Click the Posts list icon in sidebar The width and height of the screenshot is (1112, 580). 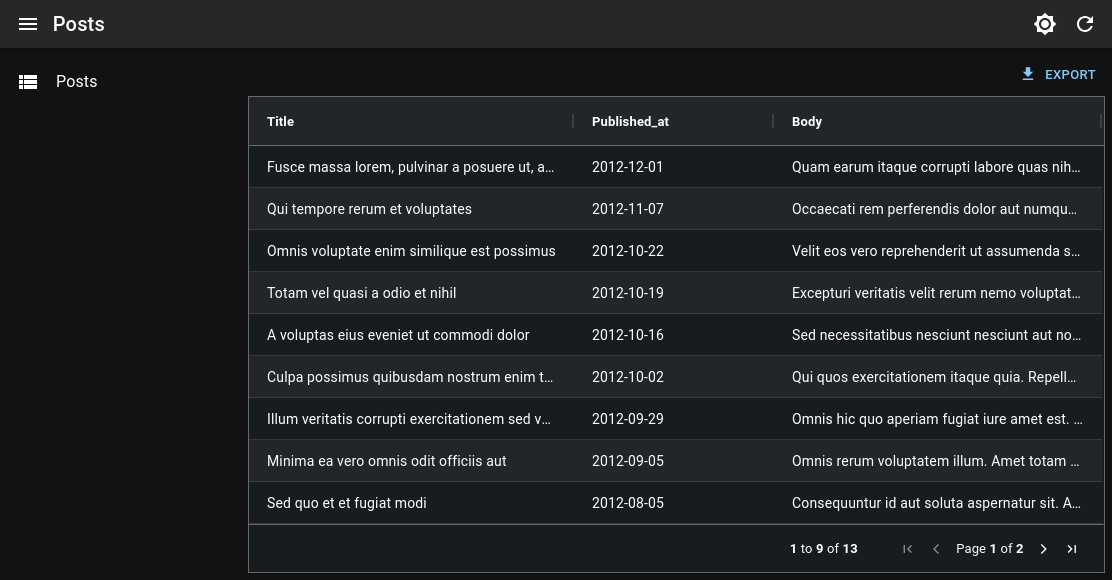click(28, 82)
